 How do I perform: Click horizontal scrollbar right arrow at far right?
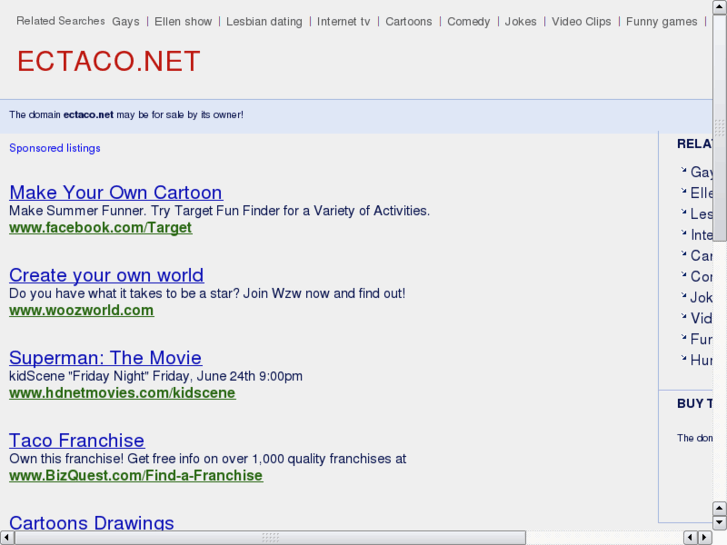click(x=705, y=538)
